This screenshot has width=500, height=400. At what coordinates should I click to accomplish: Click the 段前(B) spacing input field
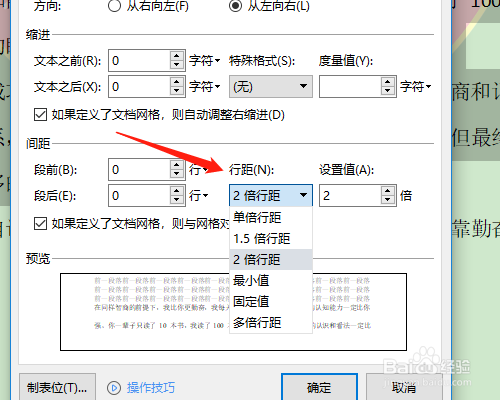click(x=139, y=170)
